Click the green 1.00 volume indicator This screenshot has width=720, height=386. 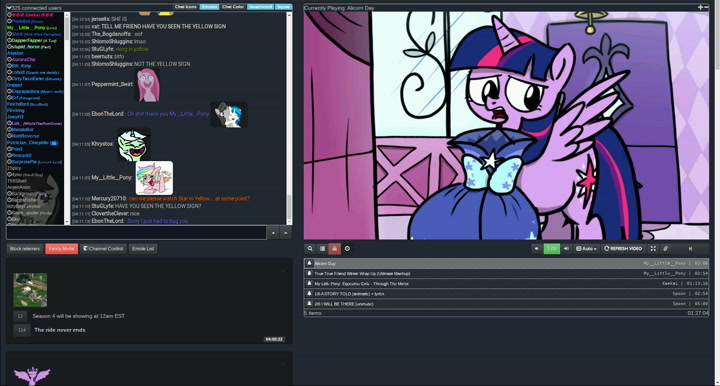(x=551, y=248)
